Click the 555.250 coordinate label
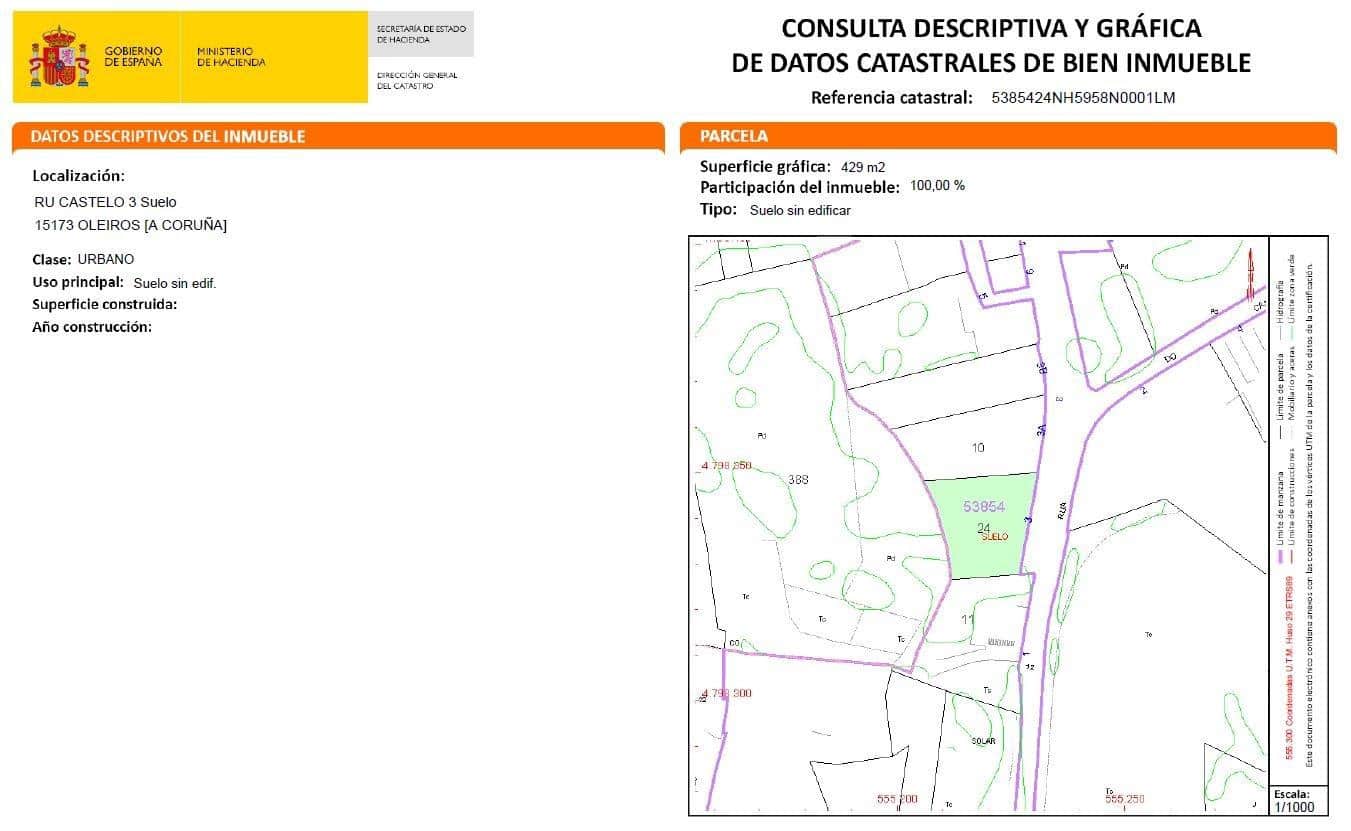This screenshot has height=831, width=1351. (x=1125, y=799)
